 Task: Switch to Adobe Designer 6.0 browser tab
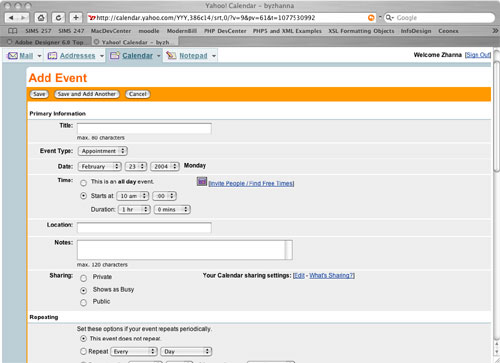point(46,42)
